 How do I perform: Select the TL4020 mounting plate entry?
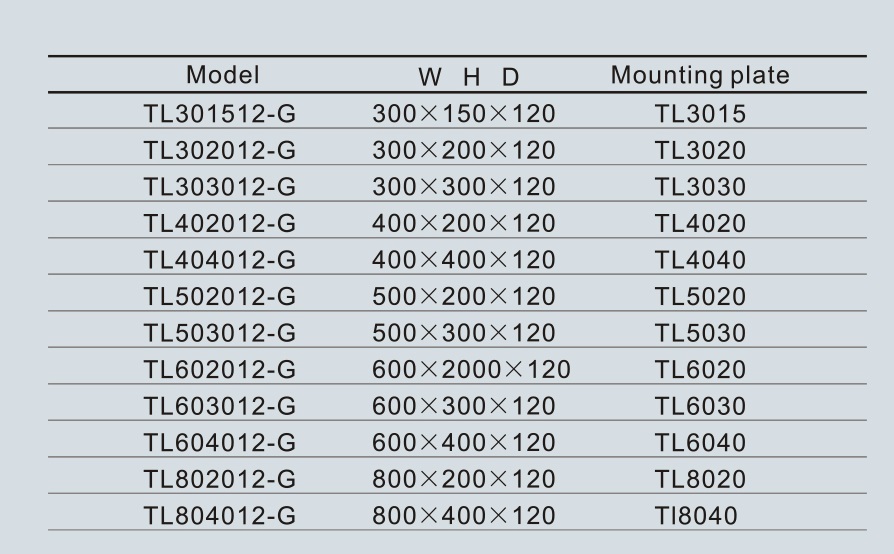(700, 223)
